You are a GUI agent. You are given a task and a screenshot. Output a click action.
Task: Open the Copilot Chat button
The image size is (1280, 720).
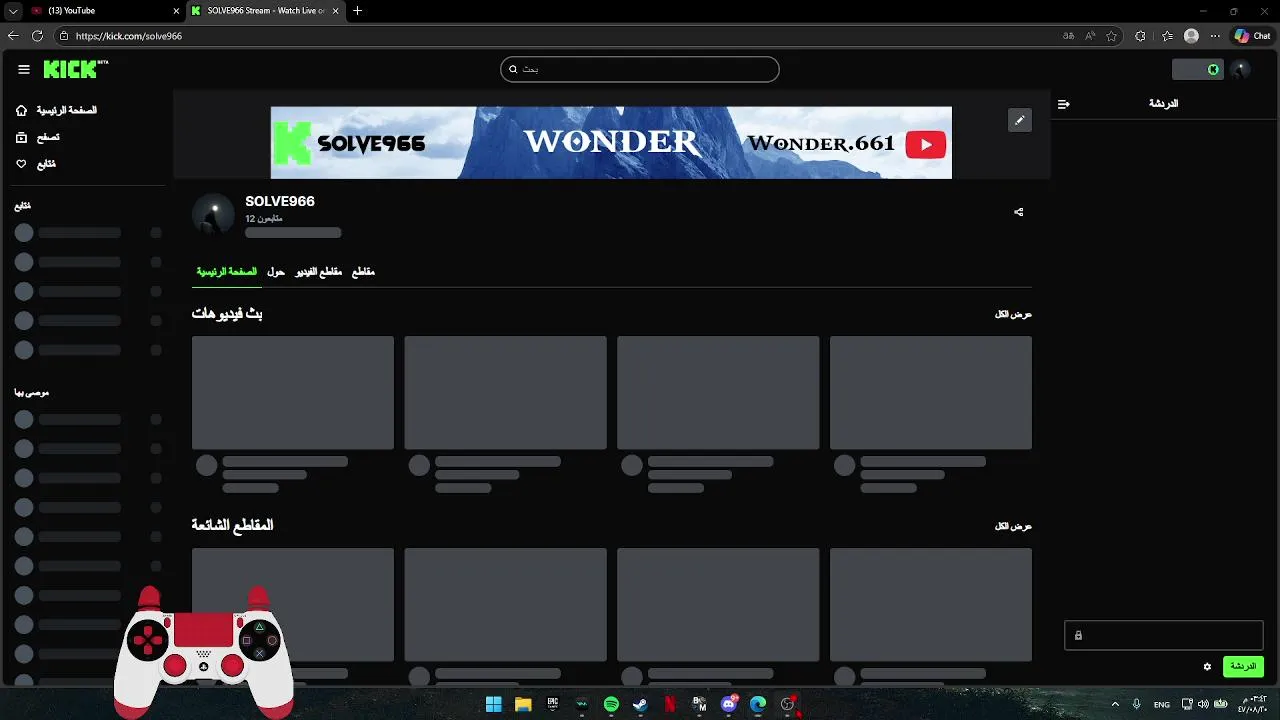pos(1252,36)
